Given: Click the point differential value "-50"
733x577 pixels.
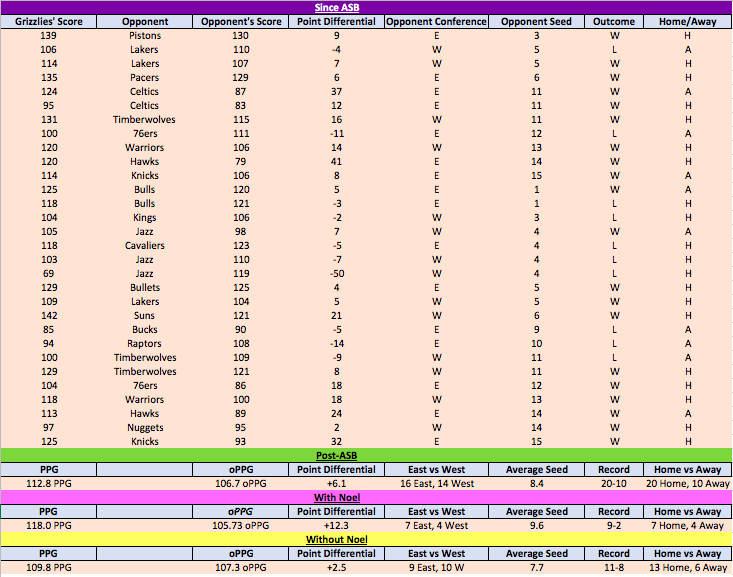Looking at the screenshot, I should pyautogui.click(x=337, y=274).
